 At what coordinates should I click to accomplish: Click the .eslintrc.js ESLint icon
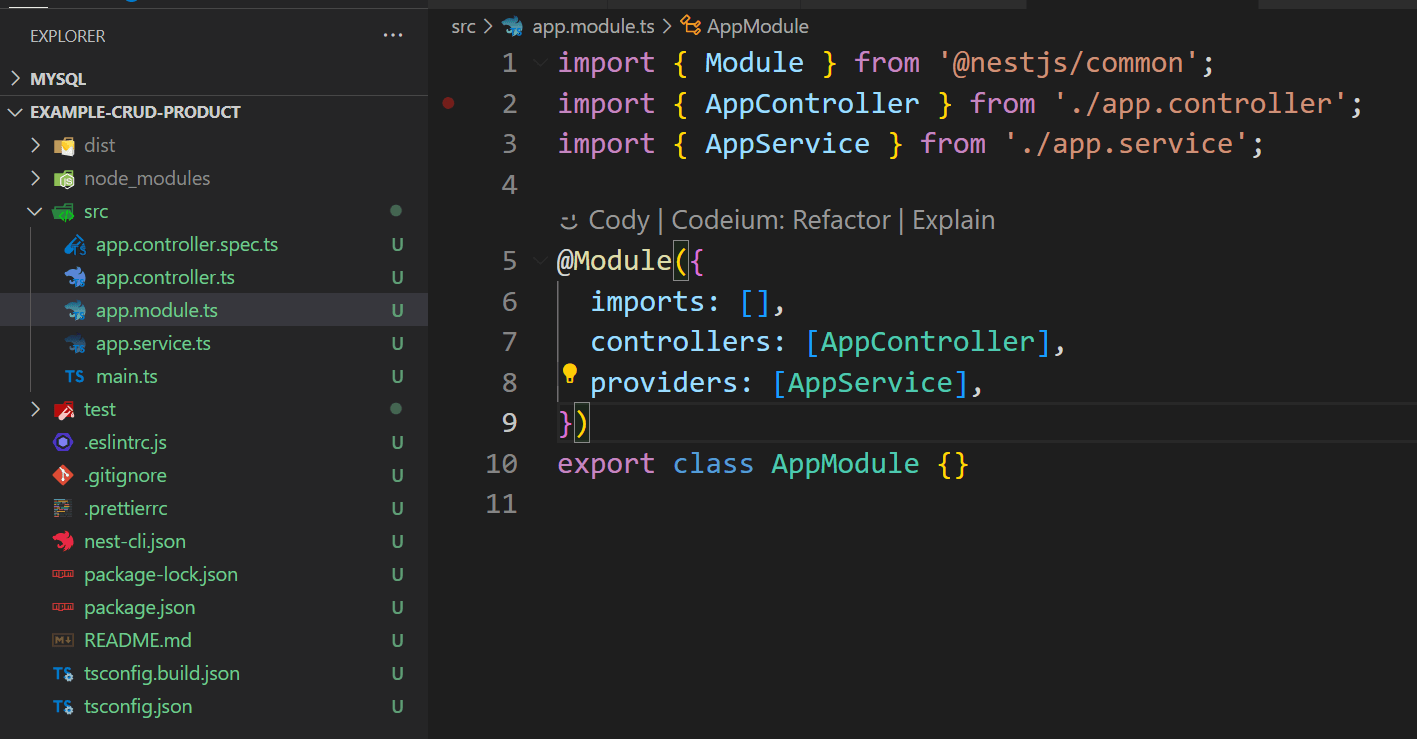(x=64, y=443)
